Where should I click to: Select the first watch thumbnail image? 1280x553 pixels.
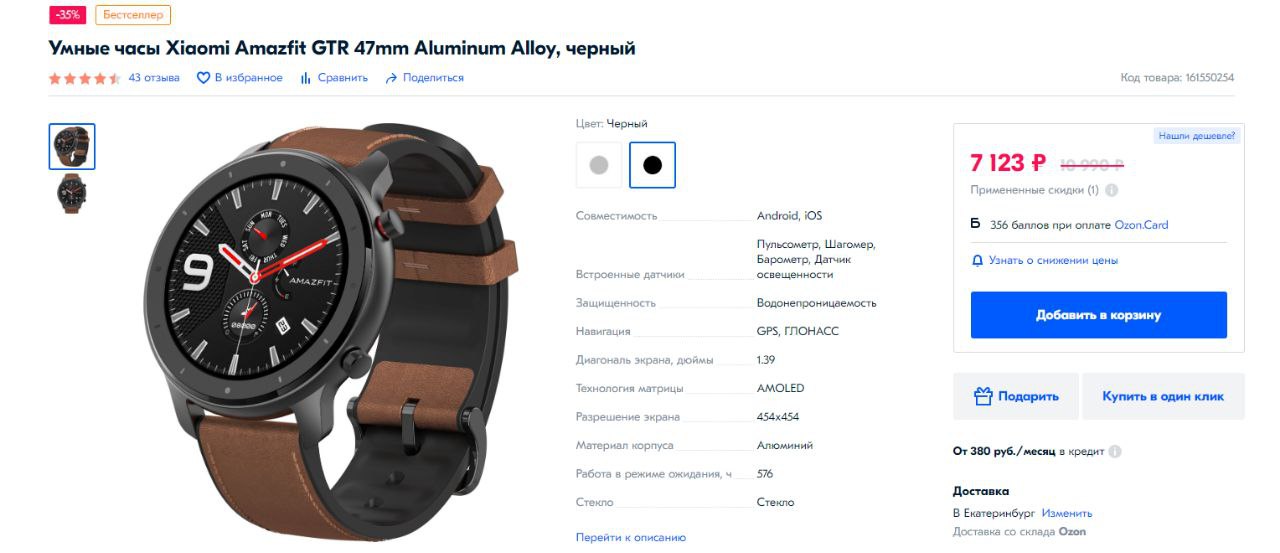72,147
